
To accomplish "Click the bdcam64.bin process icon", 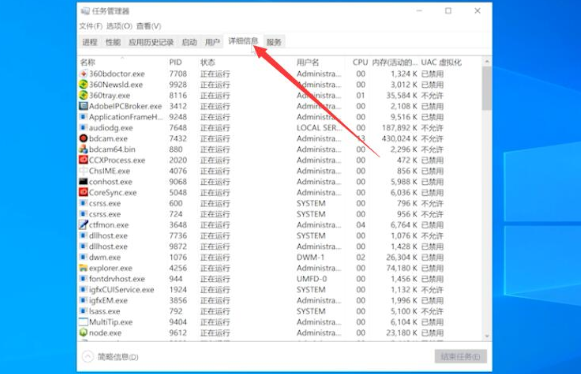I will (x=83, y=149).
